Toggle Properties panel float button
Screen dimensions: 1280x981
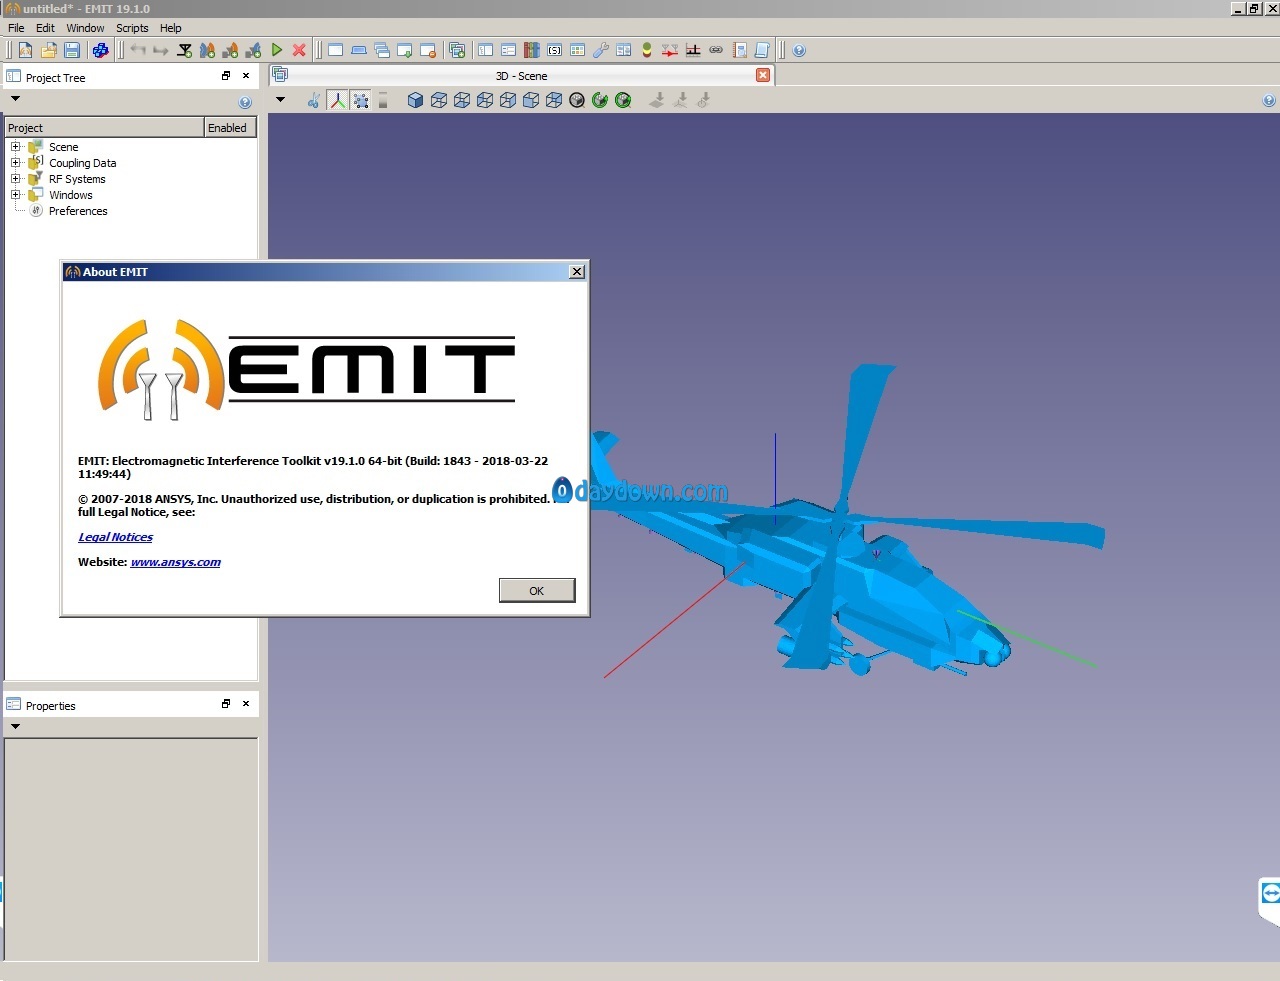pyautogui.click(x=226, y=704)
